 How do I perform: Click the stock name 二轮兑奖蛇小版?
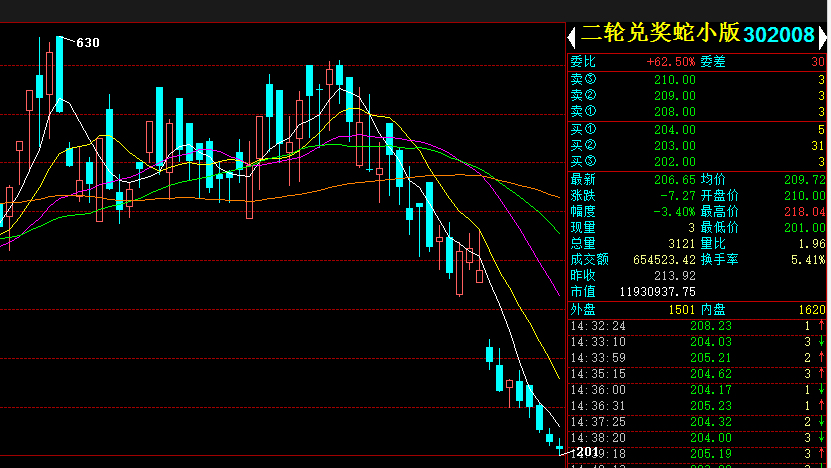pos(660,33)
